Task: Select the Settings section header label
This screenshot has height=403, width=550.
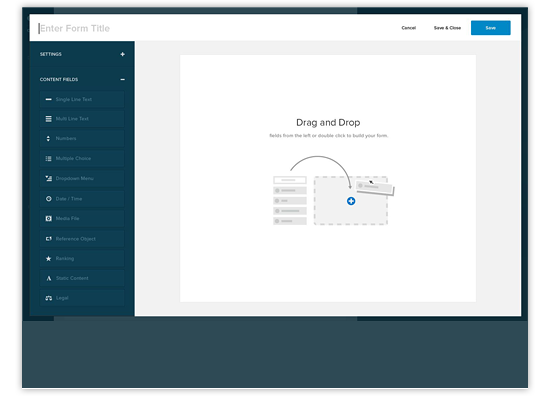Action: click(x=51, y=54)
